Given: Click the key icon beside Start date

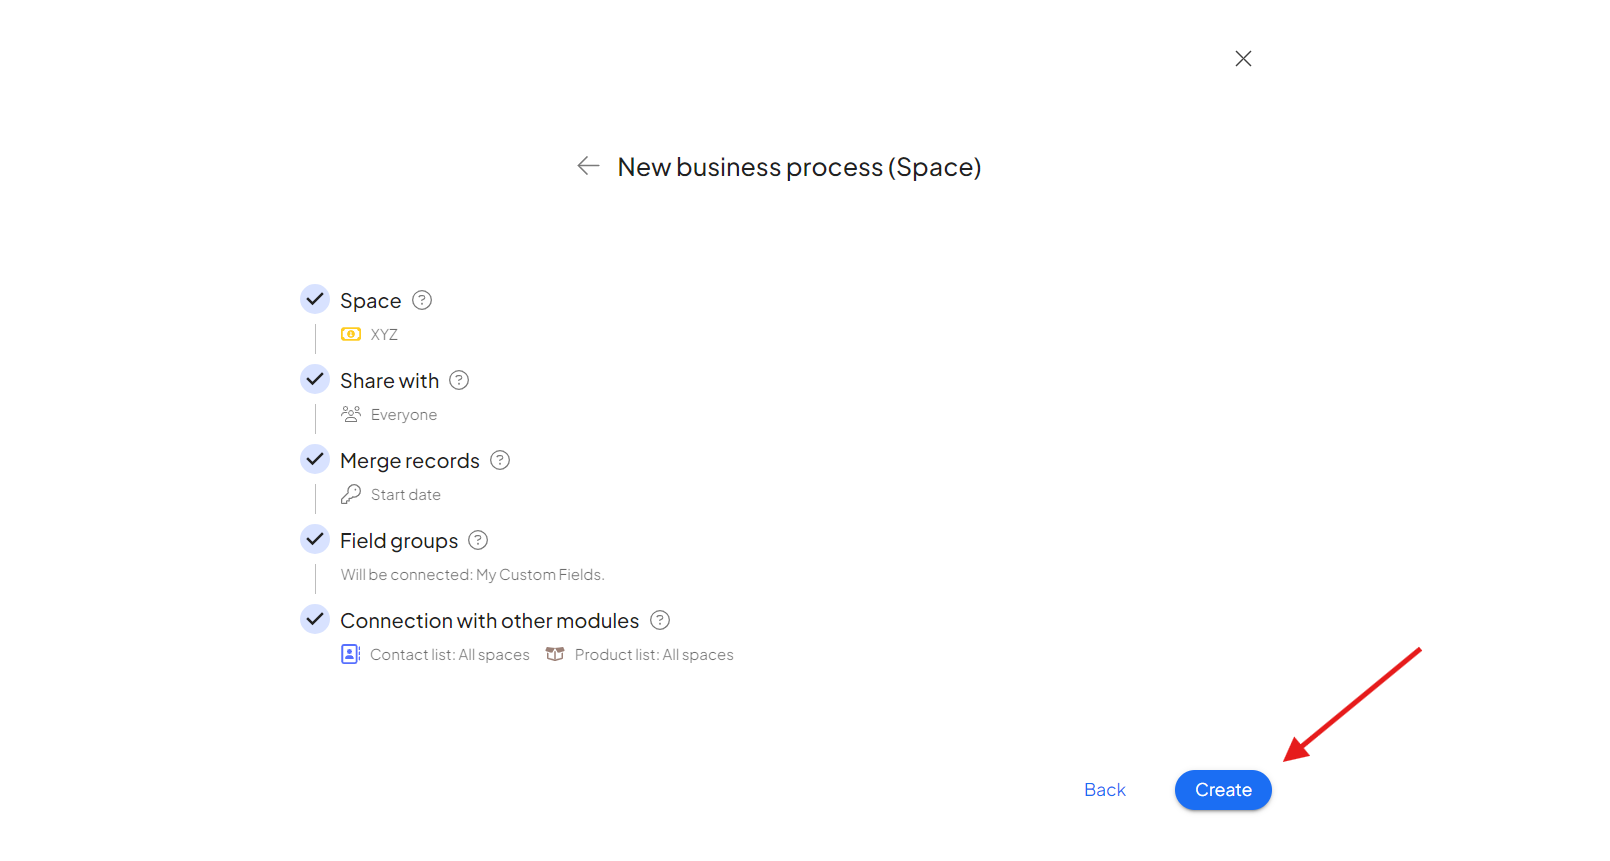Looking at the screenshot, I should click(x=351, y=494).
